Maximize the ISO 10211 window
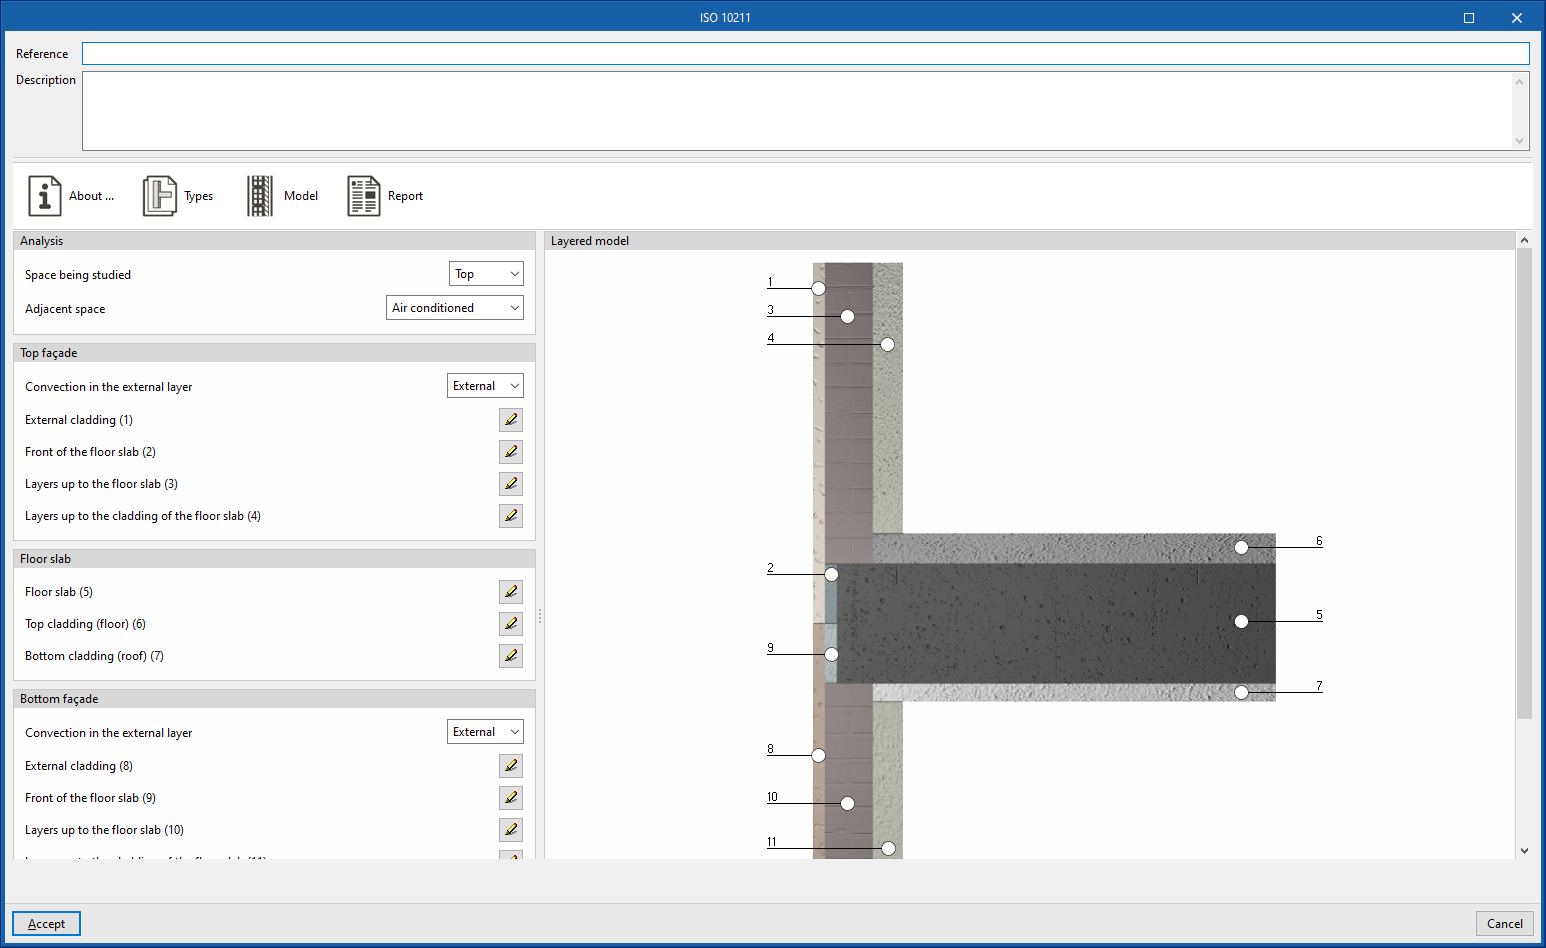This screenshot has width=1546, height=948. pos(1469,18)
